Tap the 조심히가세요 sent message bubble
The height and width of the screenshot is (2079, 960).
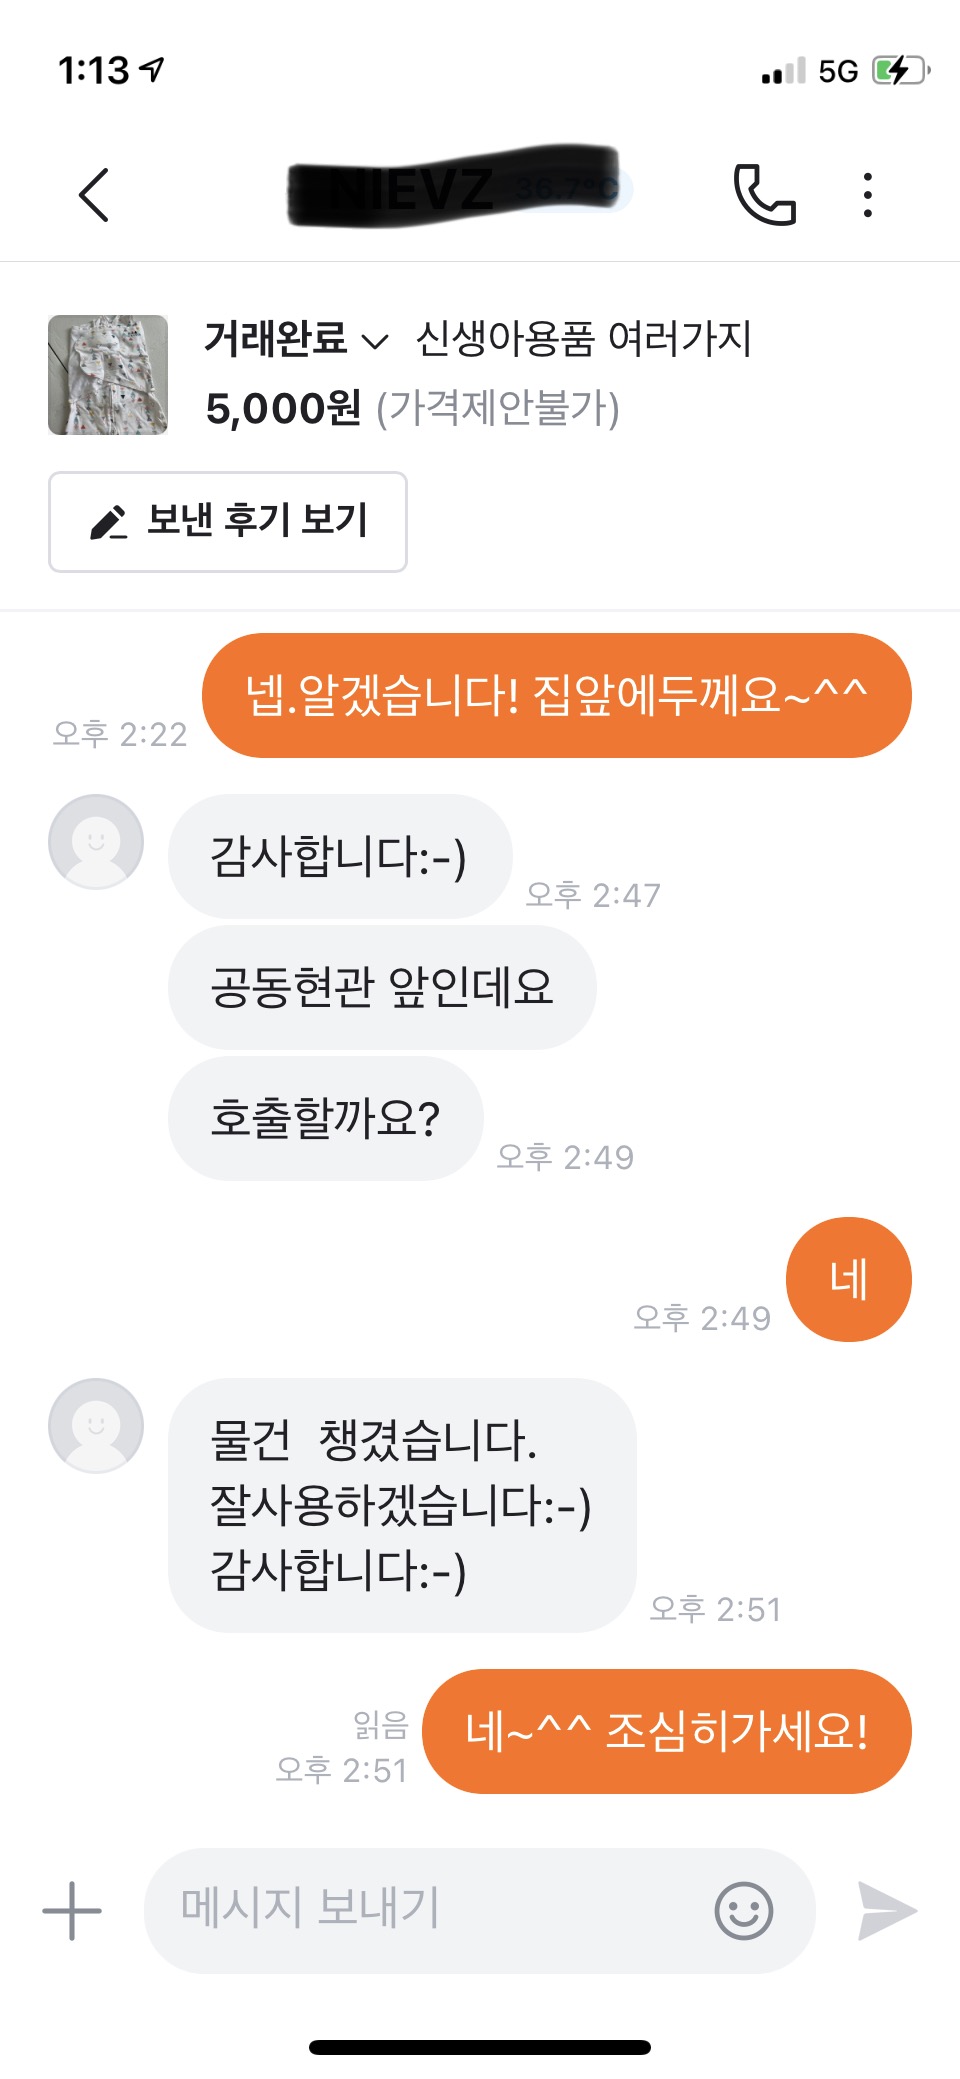tap(667, 1731)
